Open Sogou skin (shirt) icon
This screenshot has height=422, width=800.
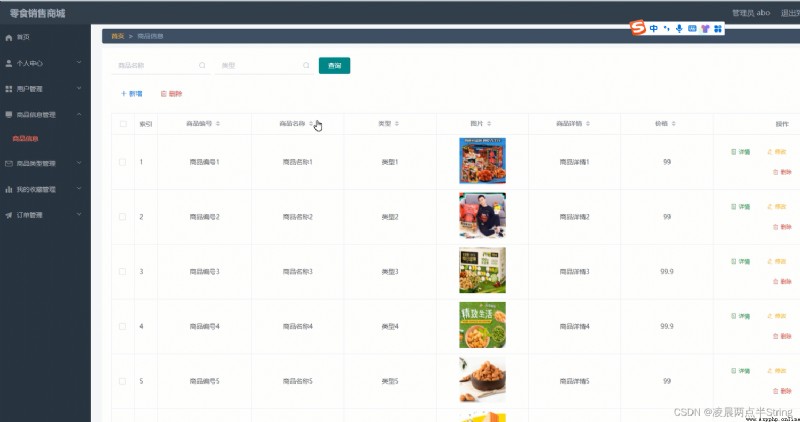click(x=705, y=29)
